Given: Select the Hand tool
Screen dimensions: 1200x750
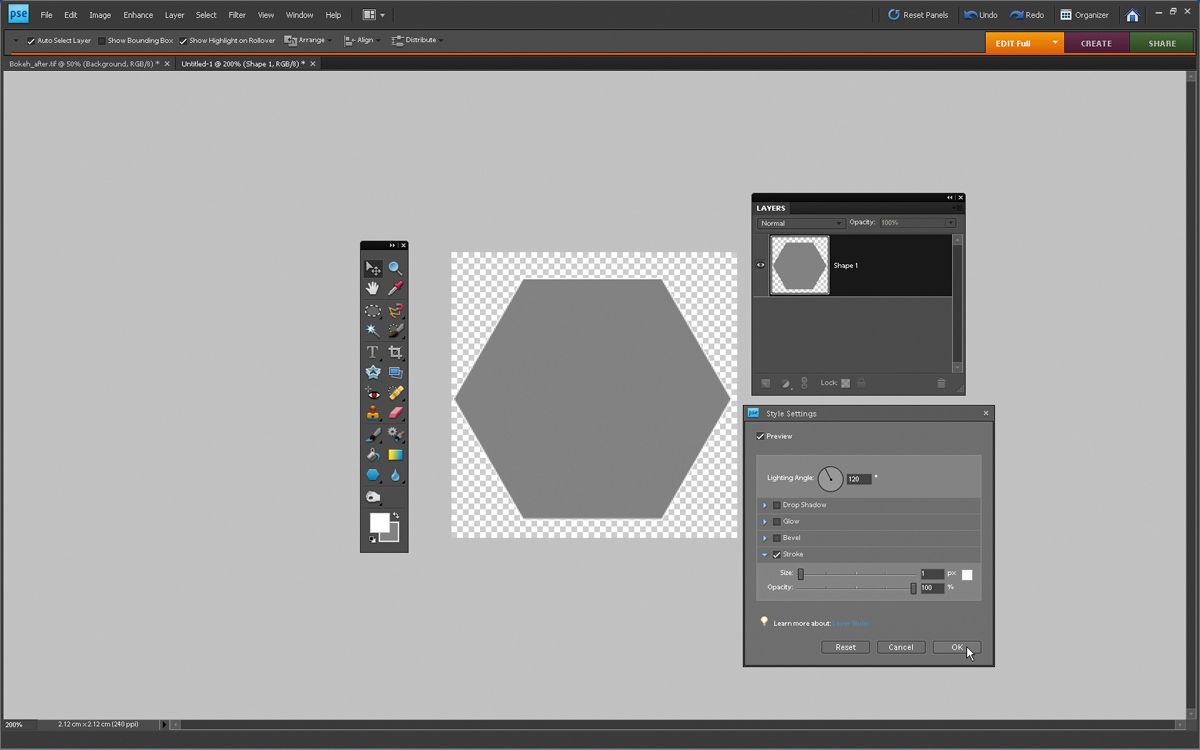Looking at the screenshot, I should point(372,288).
